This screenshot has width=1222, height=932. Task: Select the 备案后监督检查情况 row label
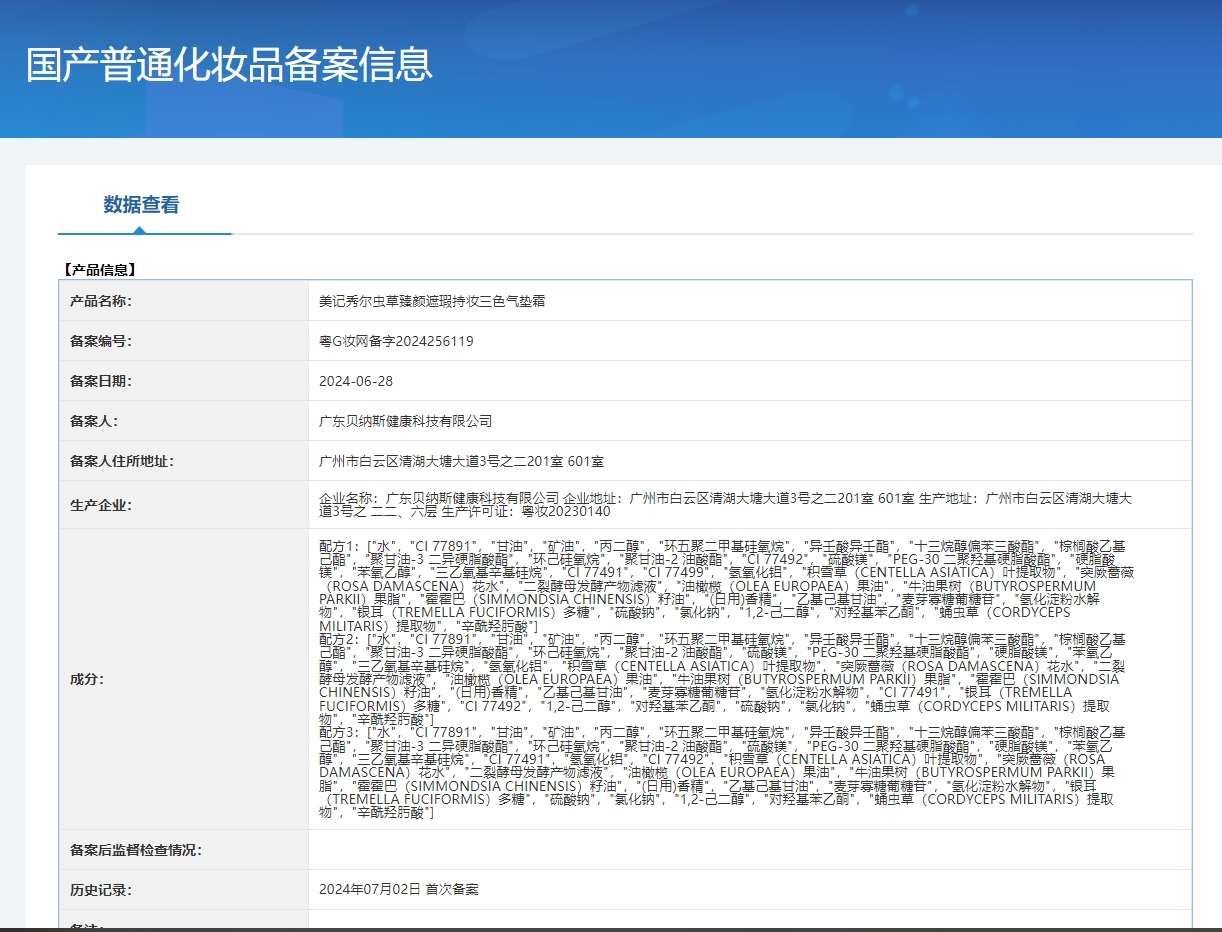coord(134,846)
